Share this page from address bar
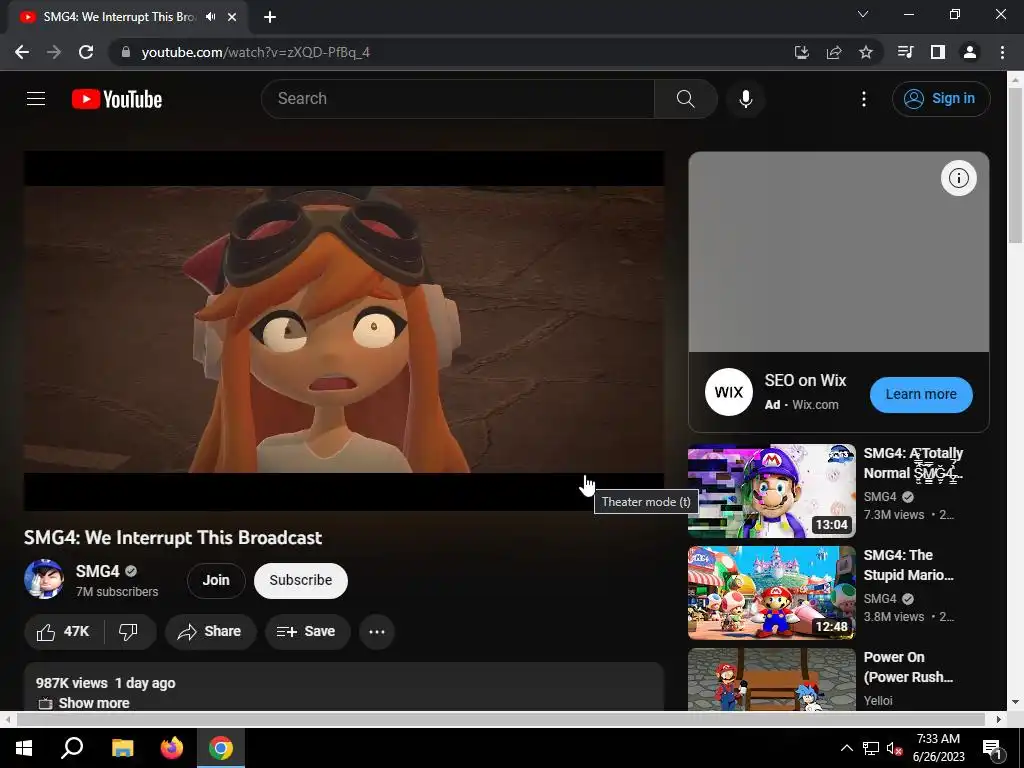 (834, 52)
